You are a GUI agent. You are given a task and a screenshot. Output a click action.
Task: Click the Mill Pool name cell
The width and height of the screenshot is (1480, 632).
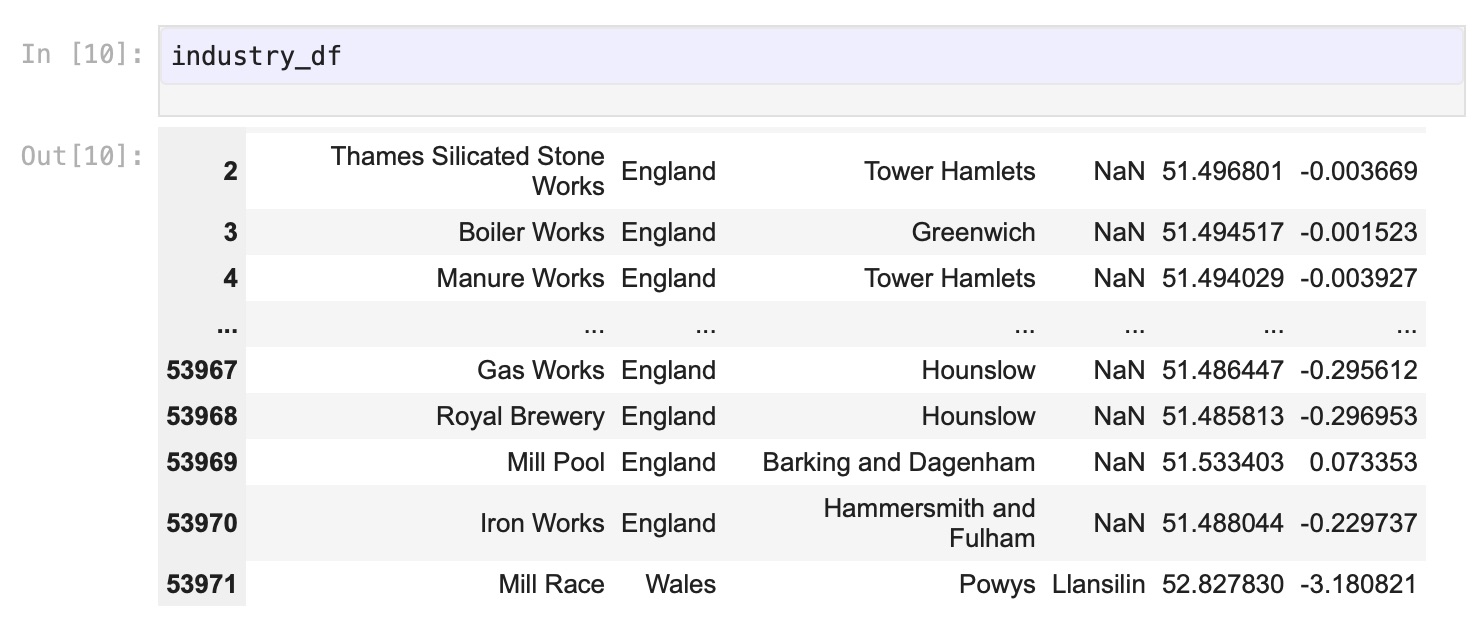click(555, 462)
